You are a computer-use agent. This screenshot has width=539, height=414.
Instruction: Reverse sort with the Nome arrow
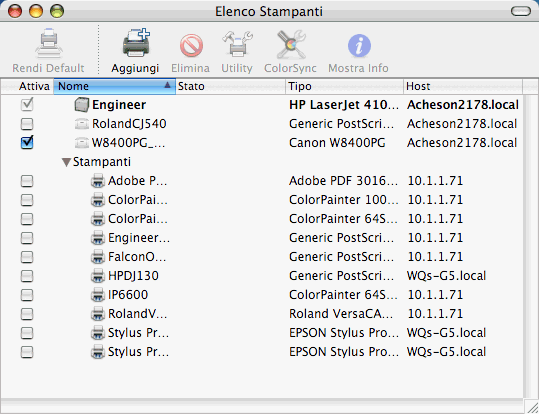pos(167,85)
